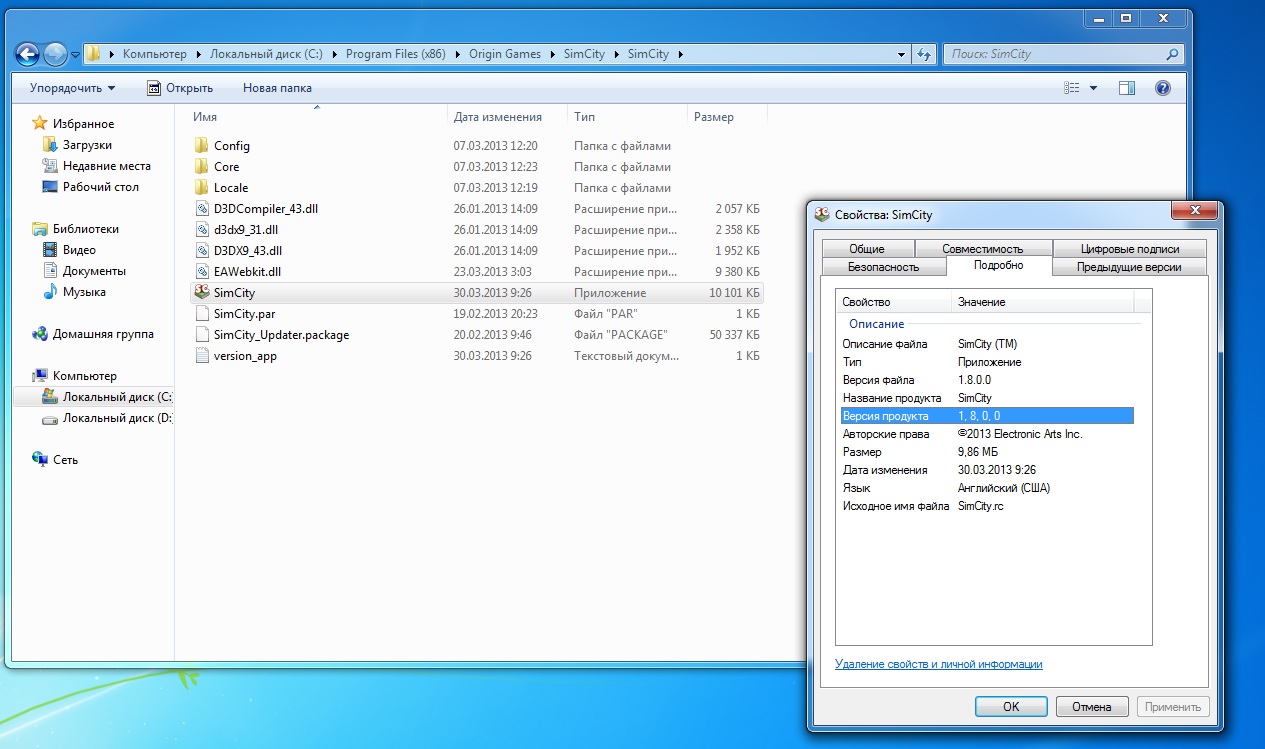Click the Домашняя группа icon in sidebar
1265x749 pixels.
[40, 334]
